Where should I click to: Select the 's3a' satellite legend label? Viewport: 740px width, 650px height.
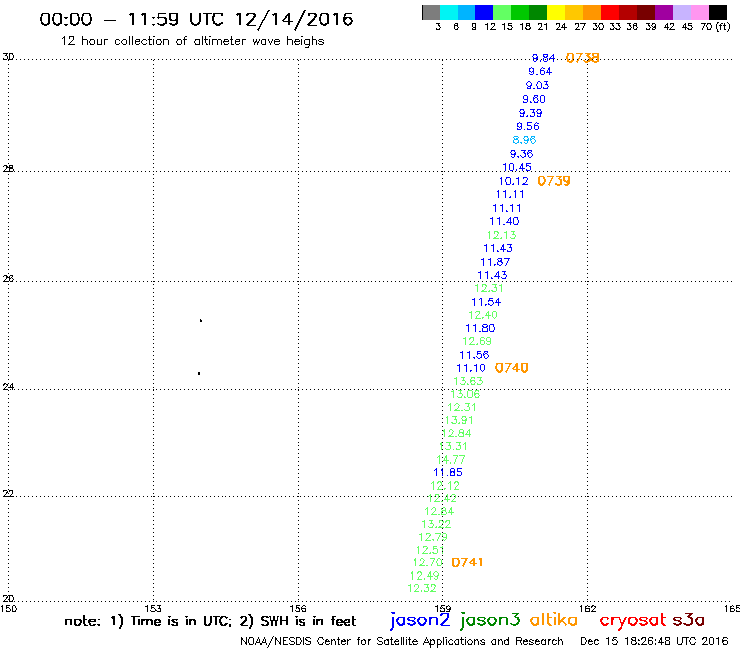pos(689,620)
